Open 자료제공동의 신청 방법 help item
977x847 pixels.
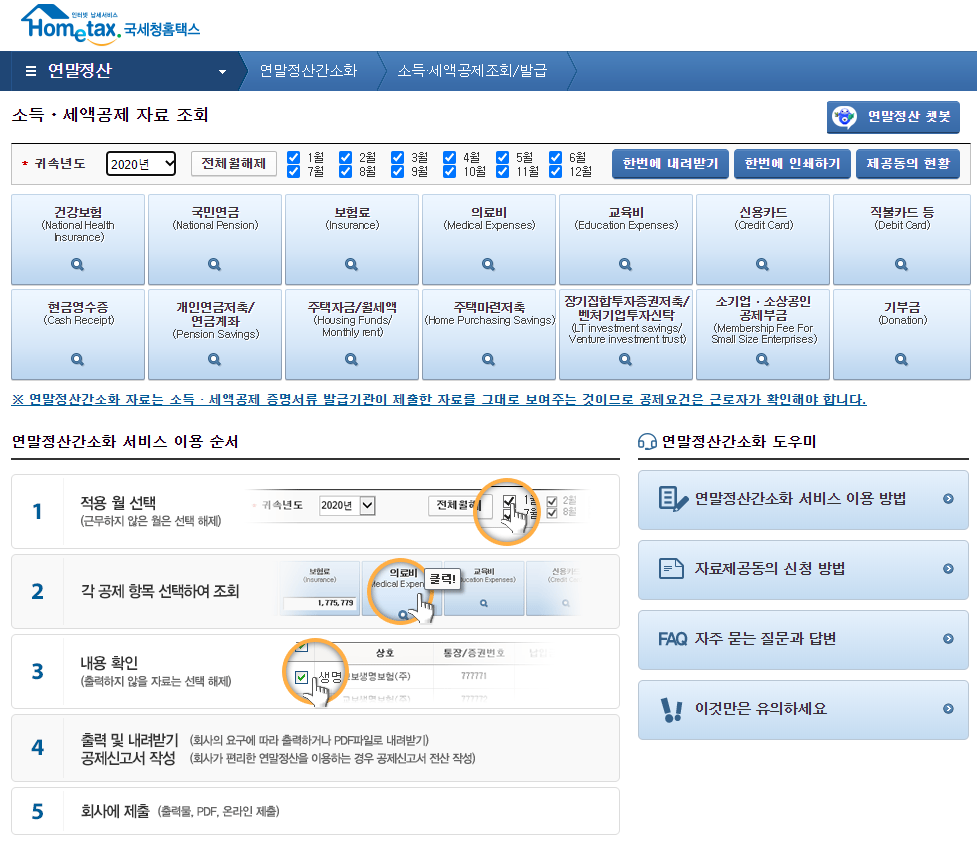(x=803, y=569)
